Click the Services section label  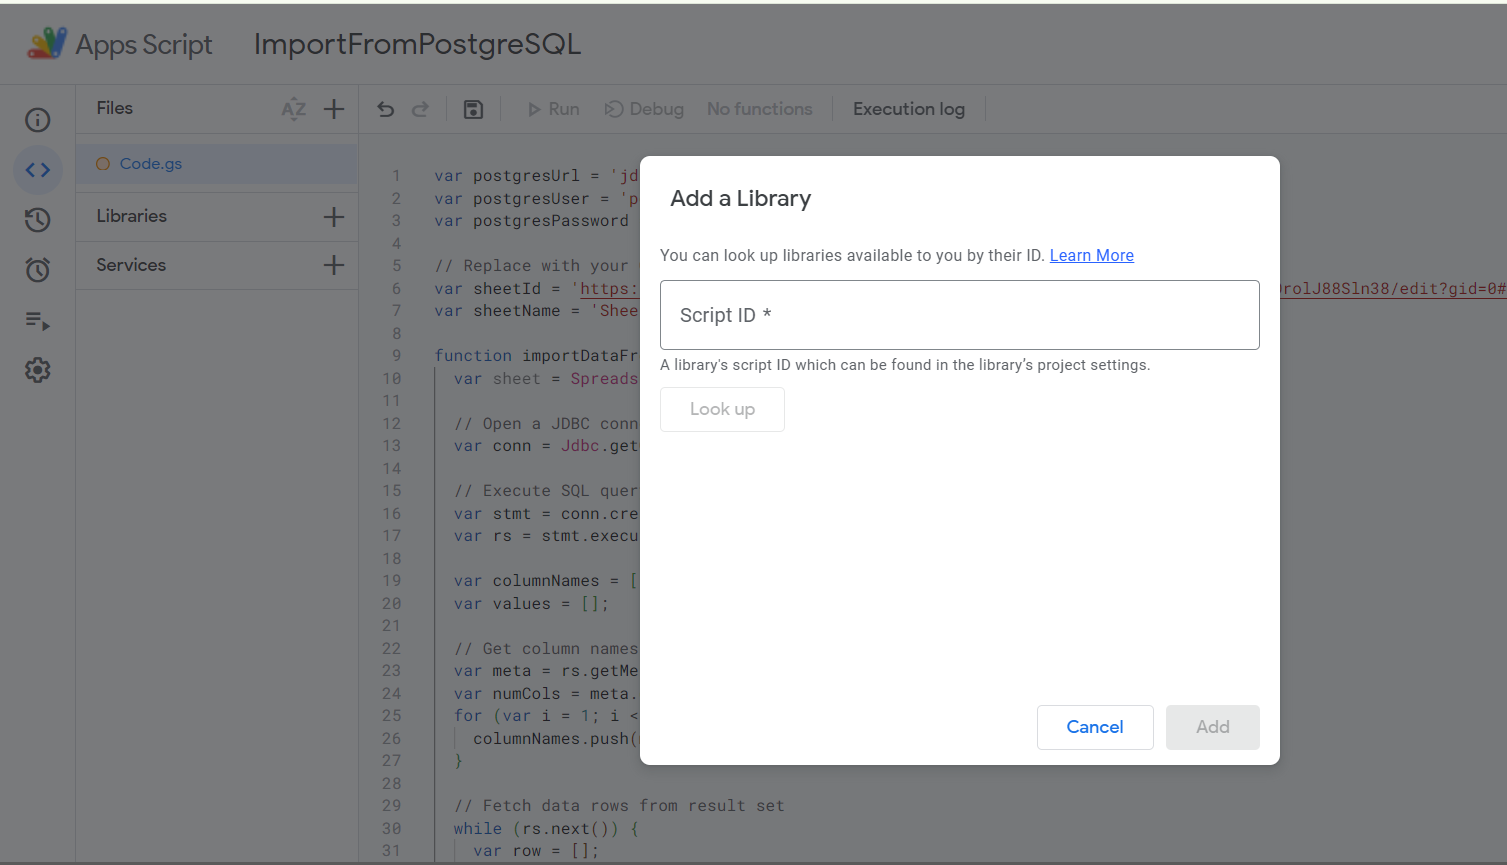coord(131,265)
